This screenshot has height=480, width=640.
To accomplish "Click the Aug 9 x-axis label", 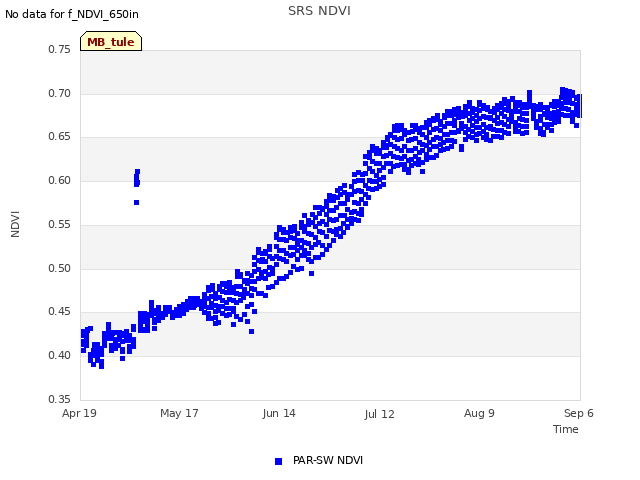I will [479, 413].
